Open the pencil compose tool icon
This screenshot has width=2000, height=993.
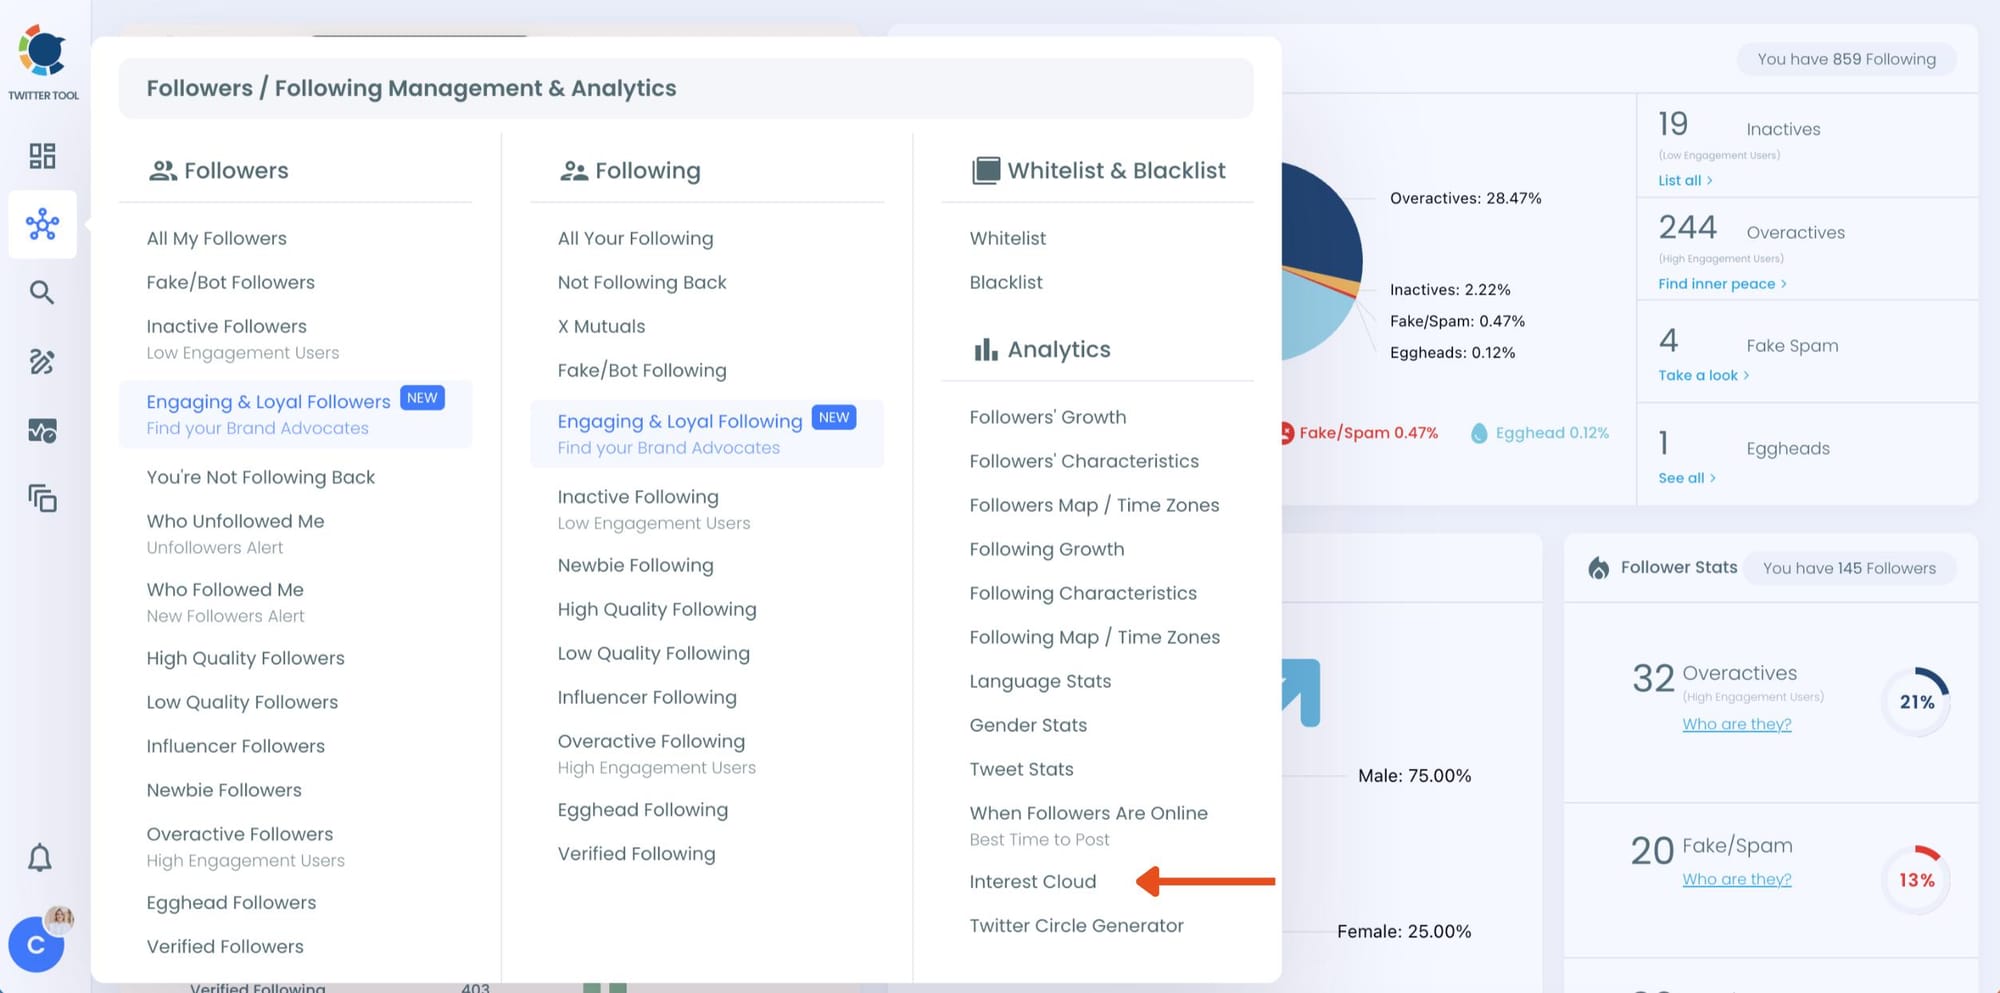pos(42,361)
